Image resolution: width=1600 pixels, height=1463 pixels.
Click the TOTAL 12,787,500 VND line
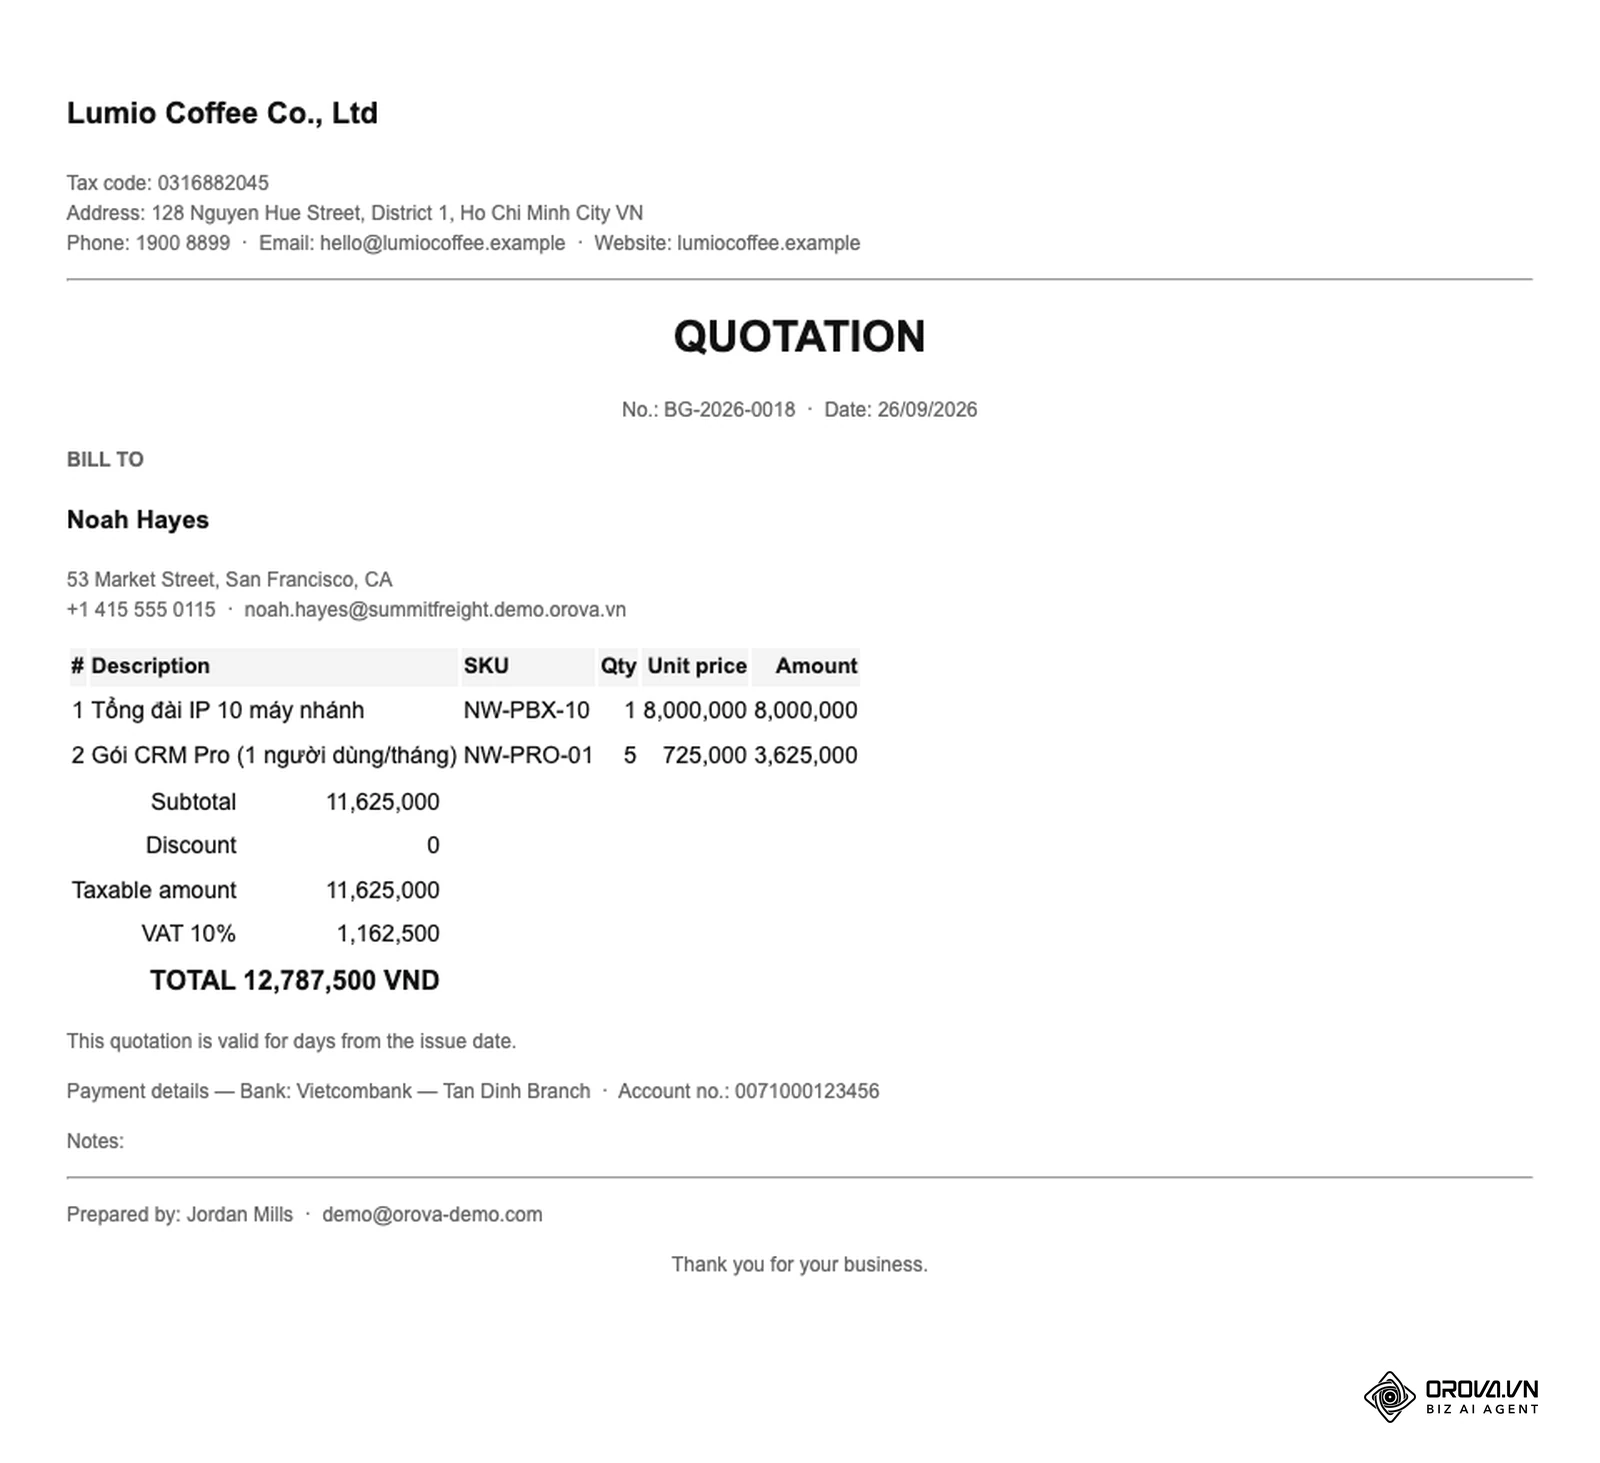[295, 980]
